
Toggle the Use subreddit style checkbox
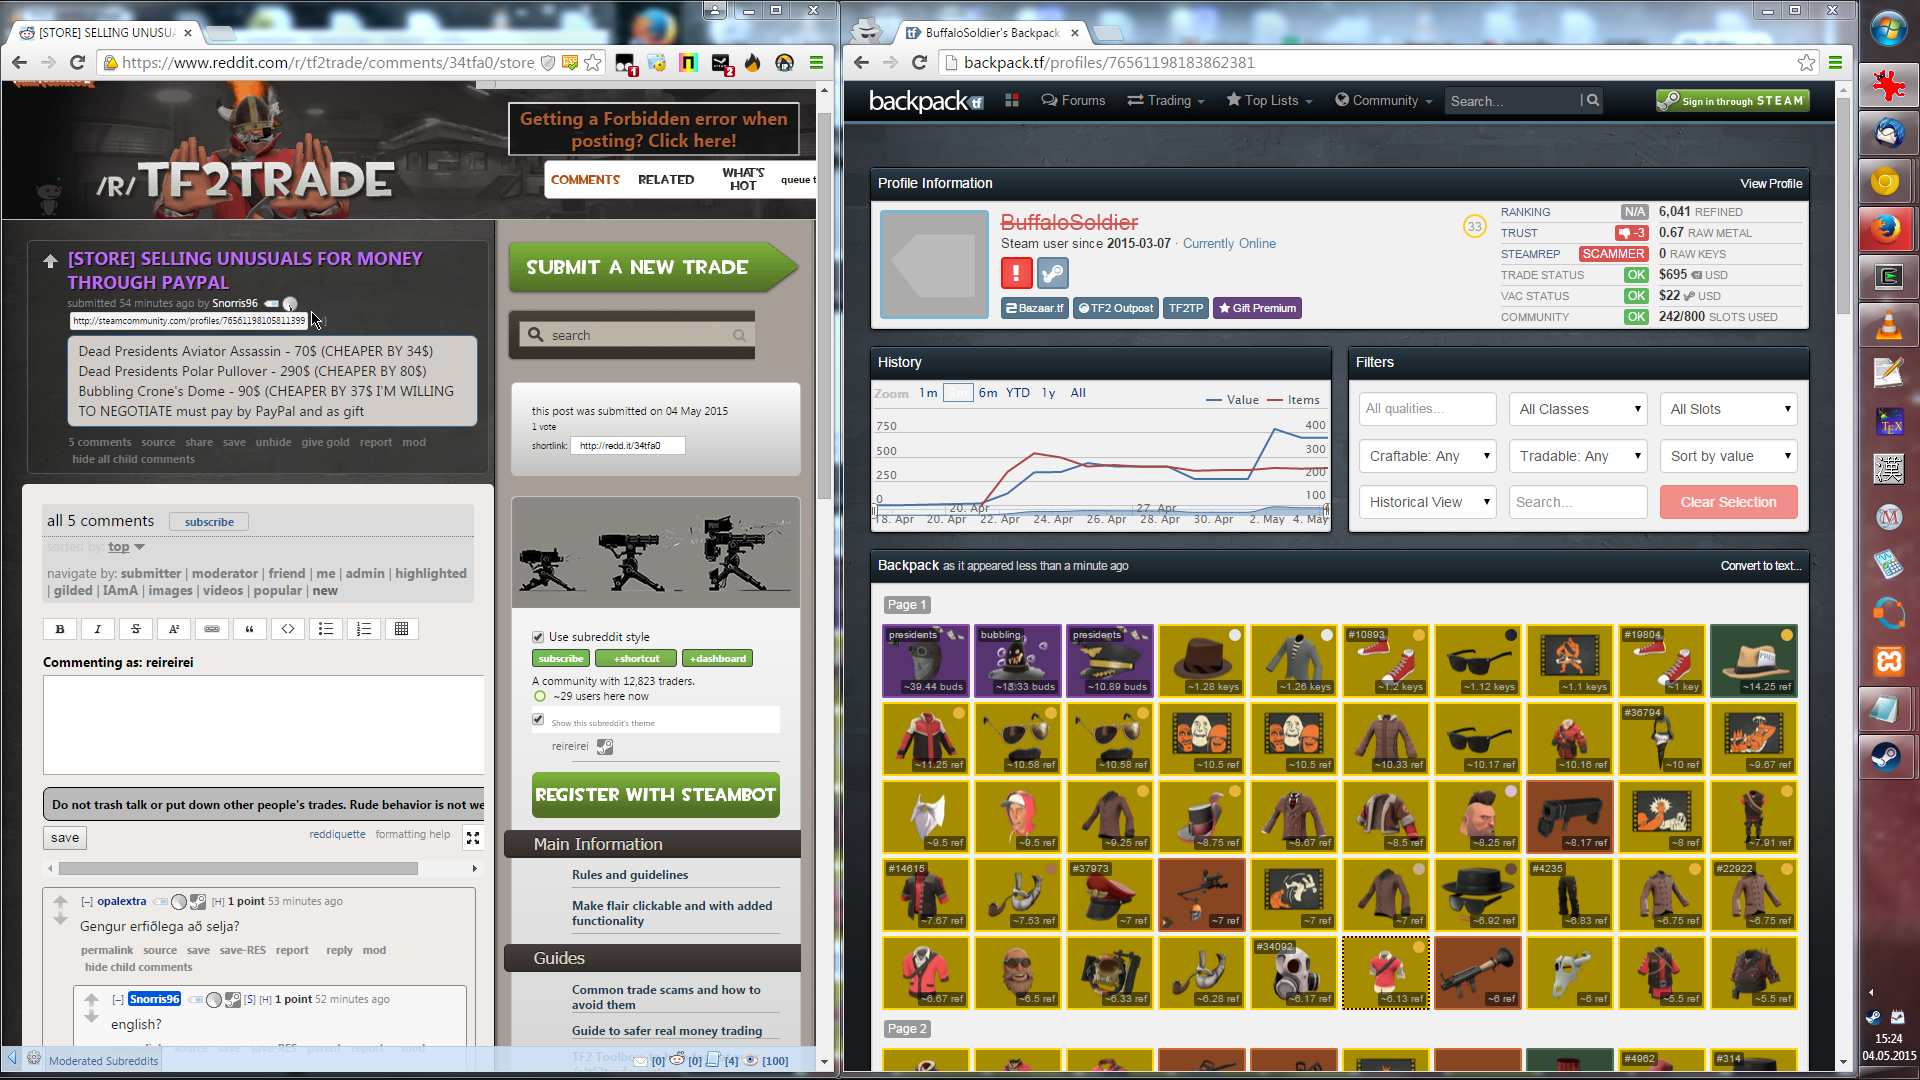click(x=538, y=637)
